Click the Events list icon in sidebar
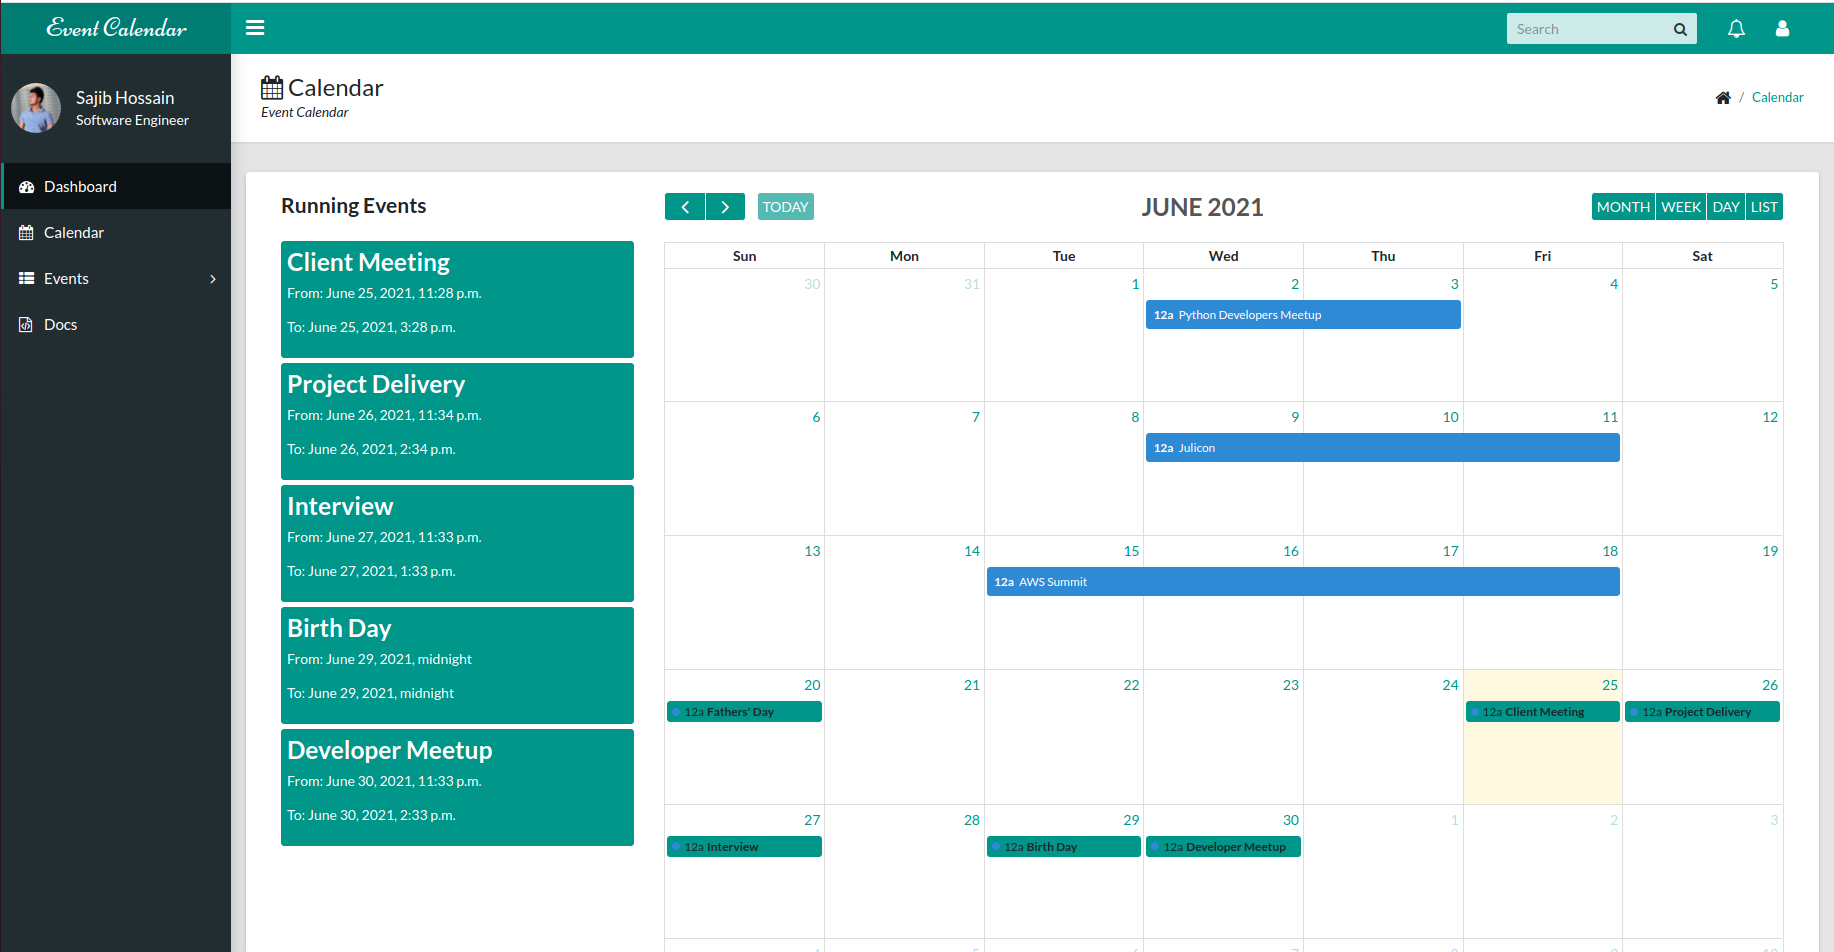The height and width of the screenshot is (952, 1834). (x=26, y=278)
